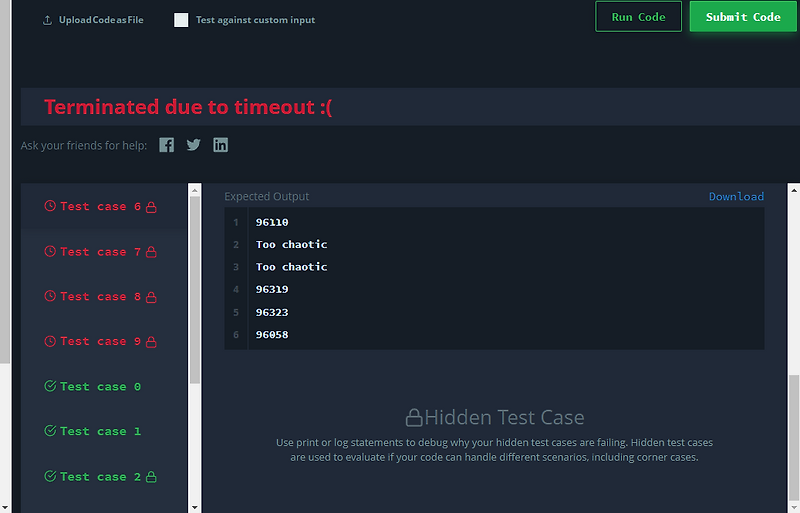Click passed checkmark icon for Test case 1
800x513 pixels.
[x=50, y=431]
